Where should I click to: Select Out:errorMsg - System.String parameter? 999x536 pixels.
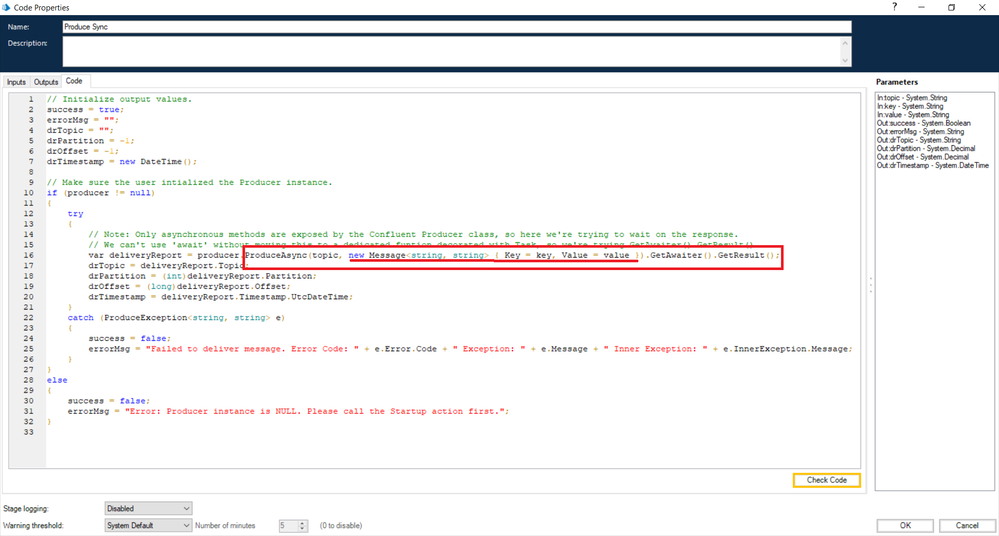pyautogui.click(x=920, y=131)
